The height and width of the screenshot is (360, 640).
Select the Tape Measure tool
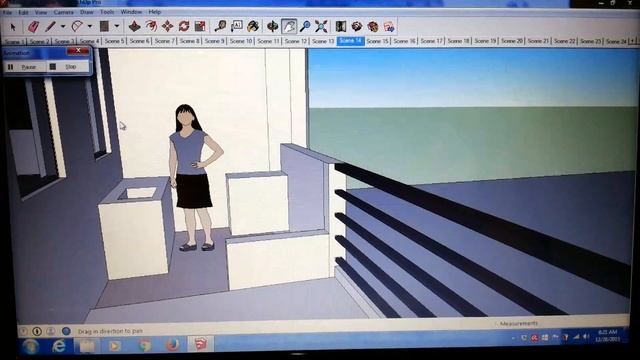(x=220, y=27)
